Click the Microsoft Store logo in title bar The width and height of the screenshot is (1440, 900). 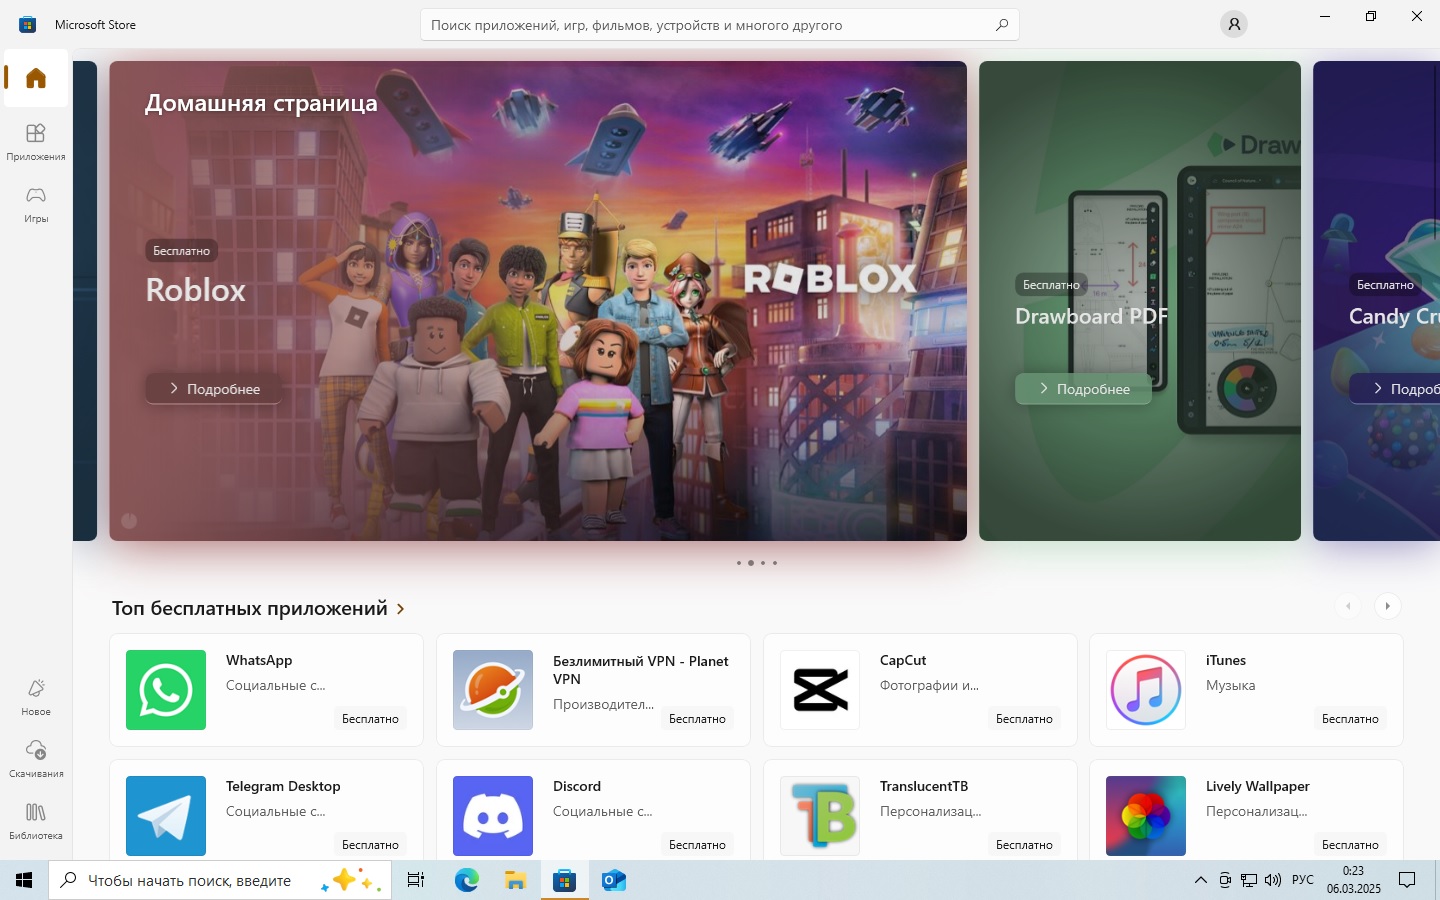pos(27,24)
